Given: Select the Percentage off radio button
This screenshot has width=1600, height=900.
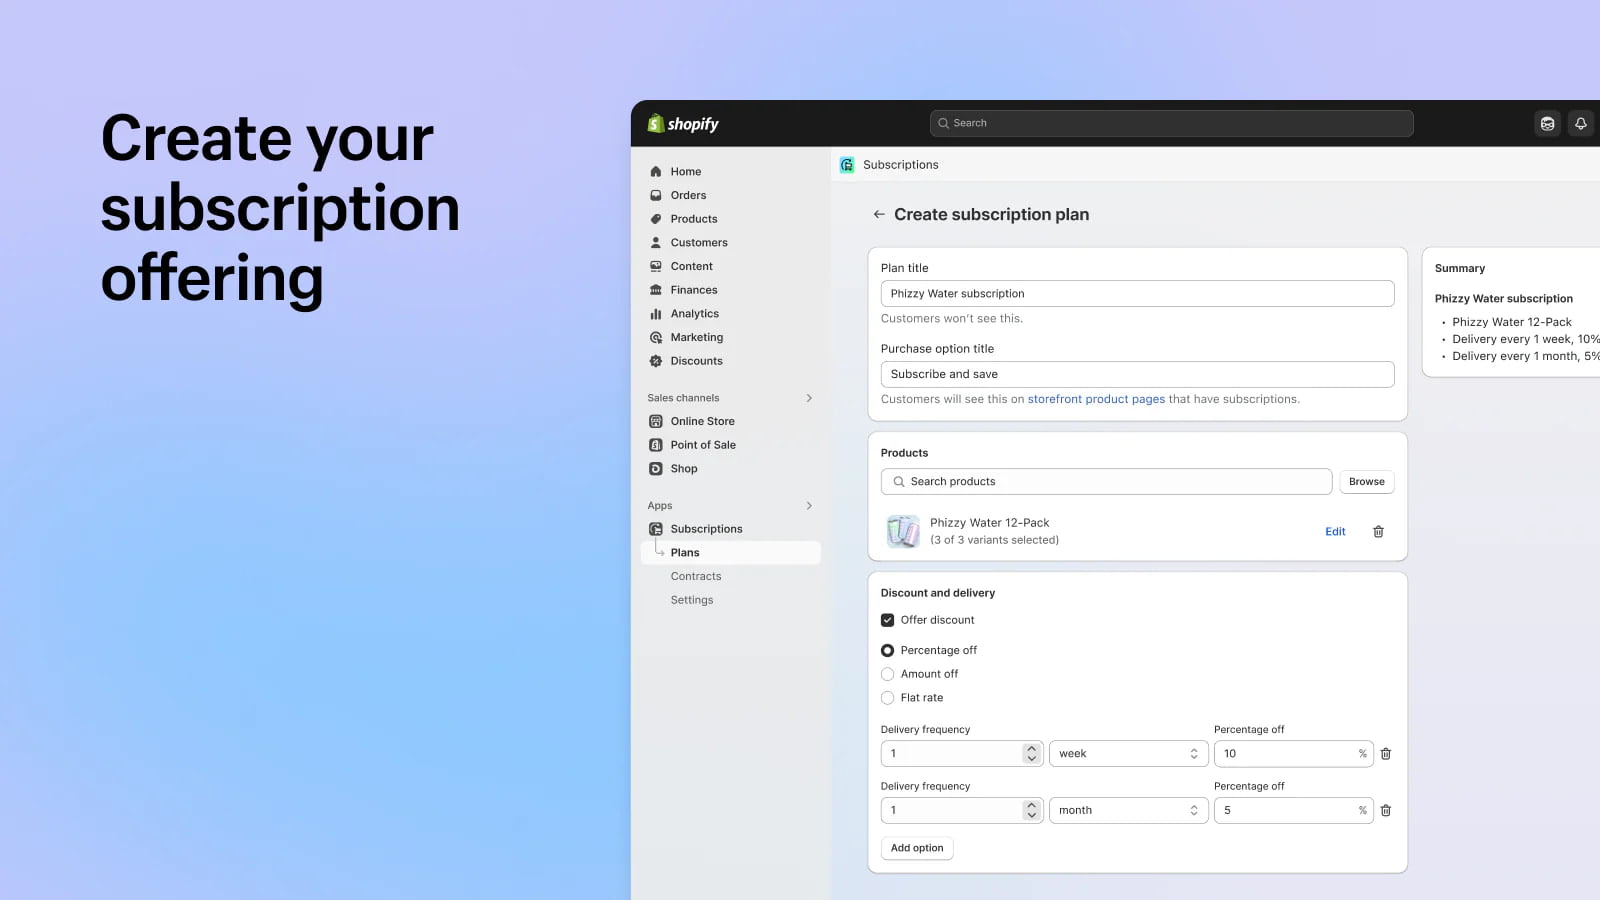Looking at the screenshot, I should point(887,650).
